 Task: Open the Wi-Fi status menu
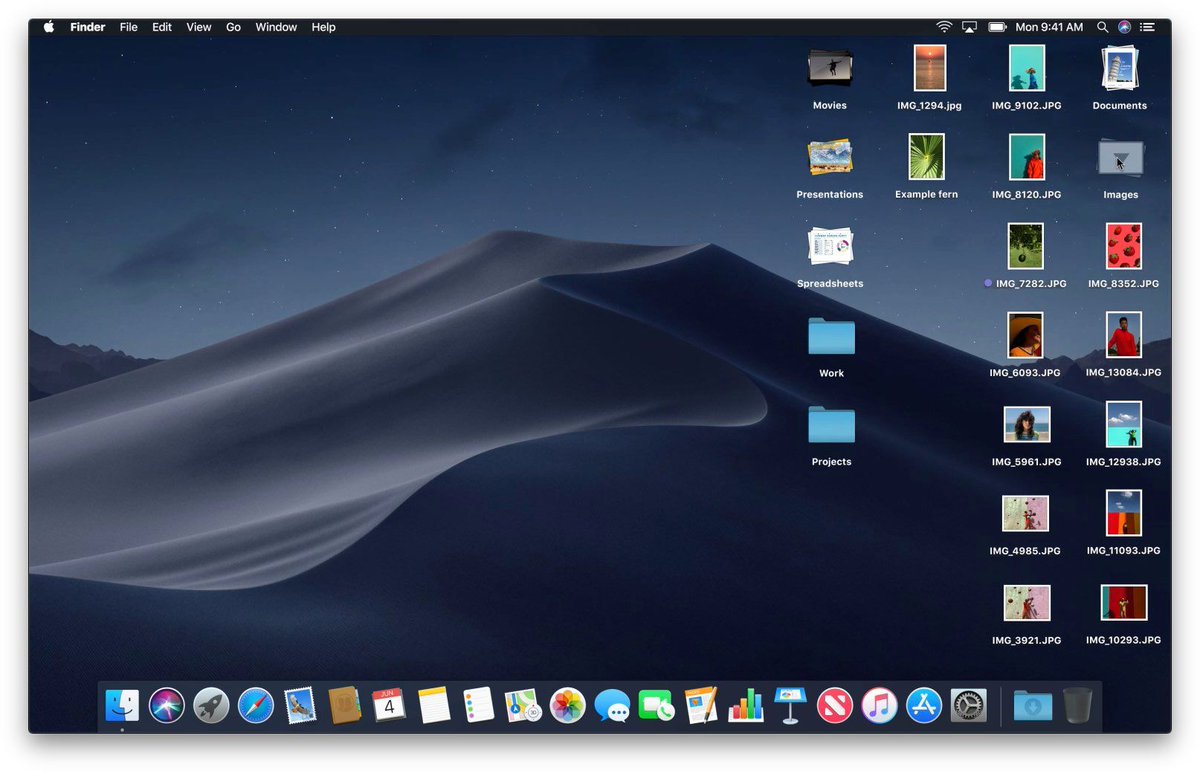click(944, 27)
